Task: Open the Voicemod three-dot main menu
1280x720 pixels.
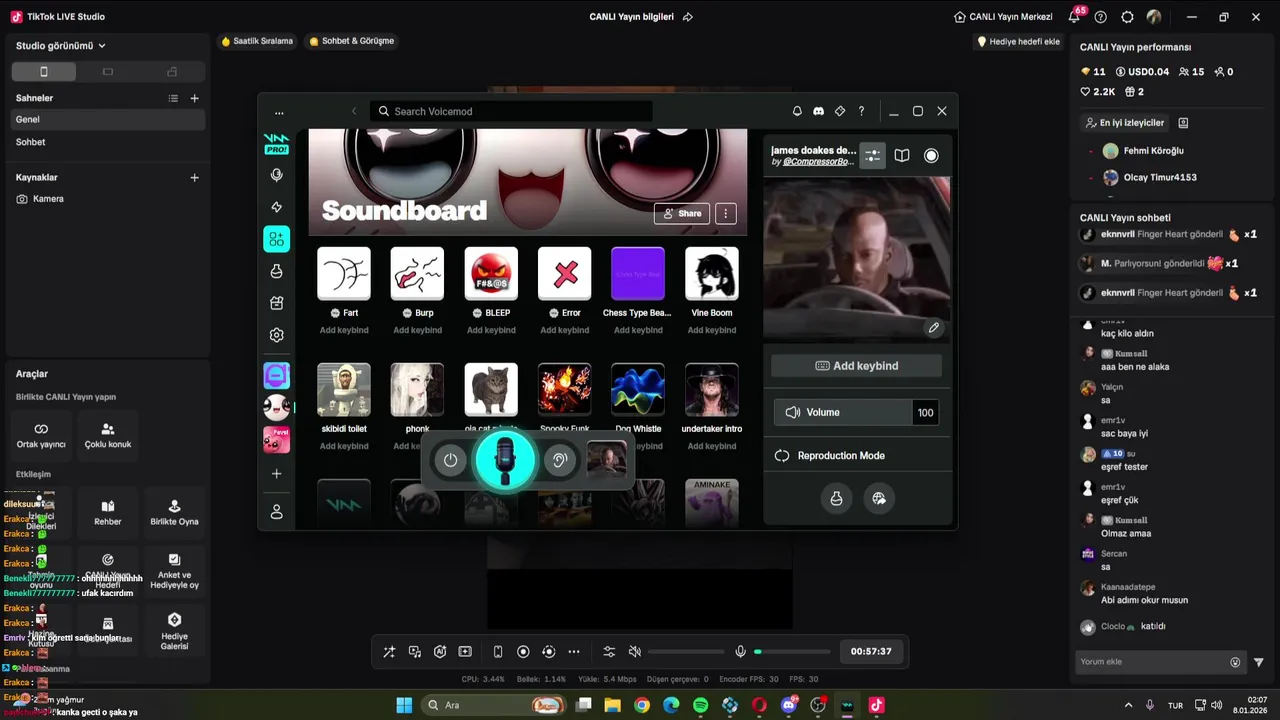Action: (279, 112)
